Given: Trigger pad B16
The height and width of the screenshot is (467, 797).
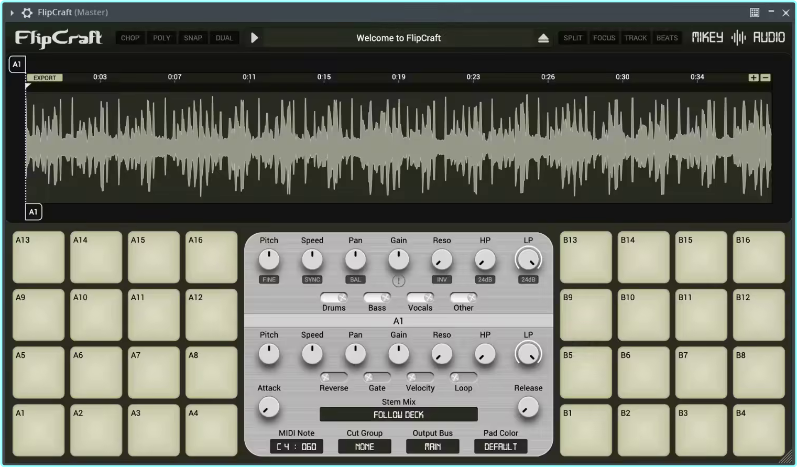Looking at the screenshot, I should (x=759, y=257).
